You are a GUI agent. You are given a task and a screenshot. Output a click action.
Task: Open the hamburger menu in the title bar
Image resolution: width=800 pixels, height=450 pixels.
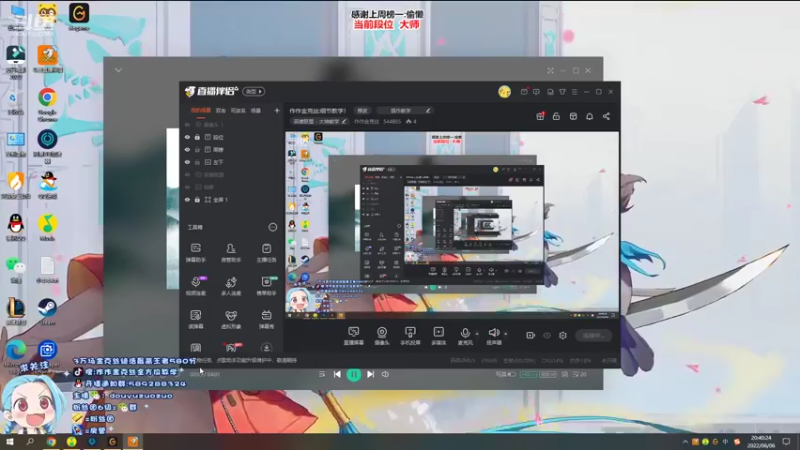(574, 92)
